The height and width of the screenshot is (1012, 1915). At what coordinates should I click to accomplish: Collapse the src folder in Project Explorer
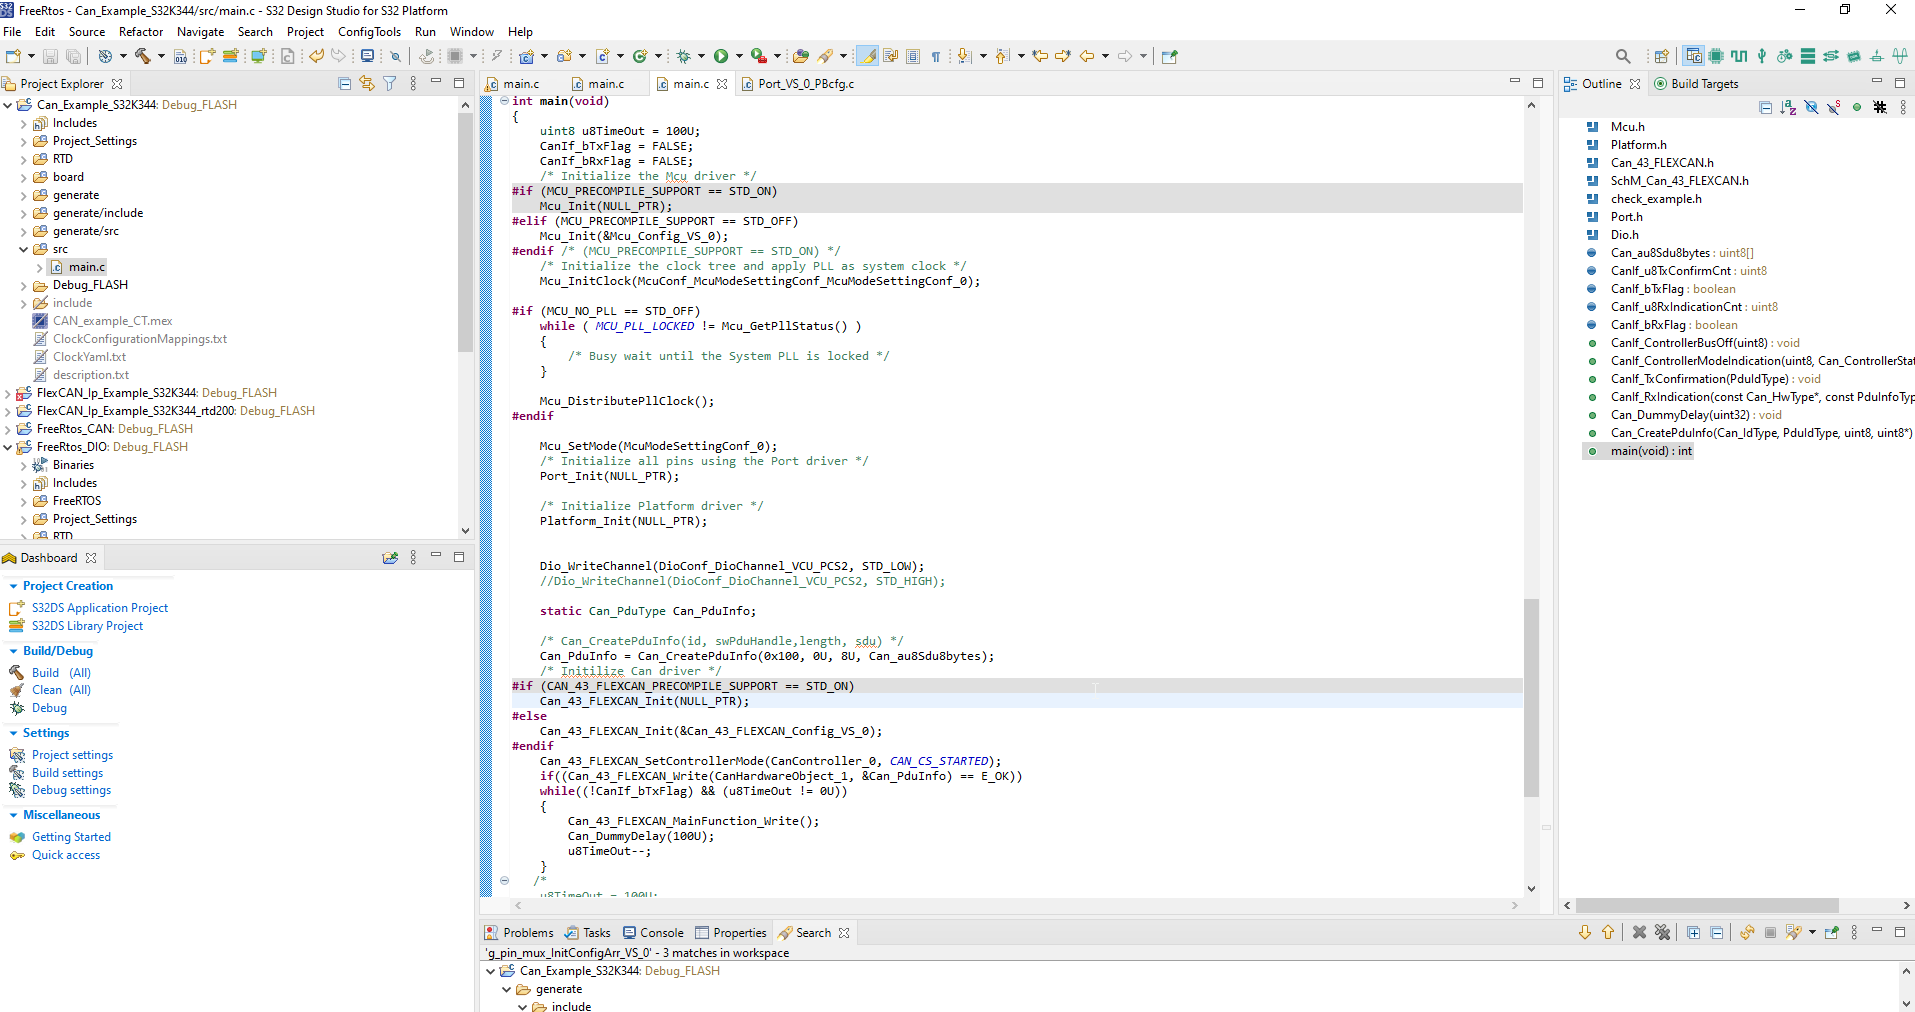[22, 248]
